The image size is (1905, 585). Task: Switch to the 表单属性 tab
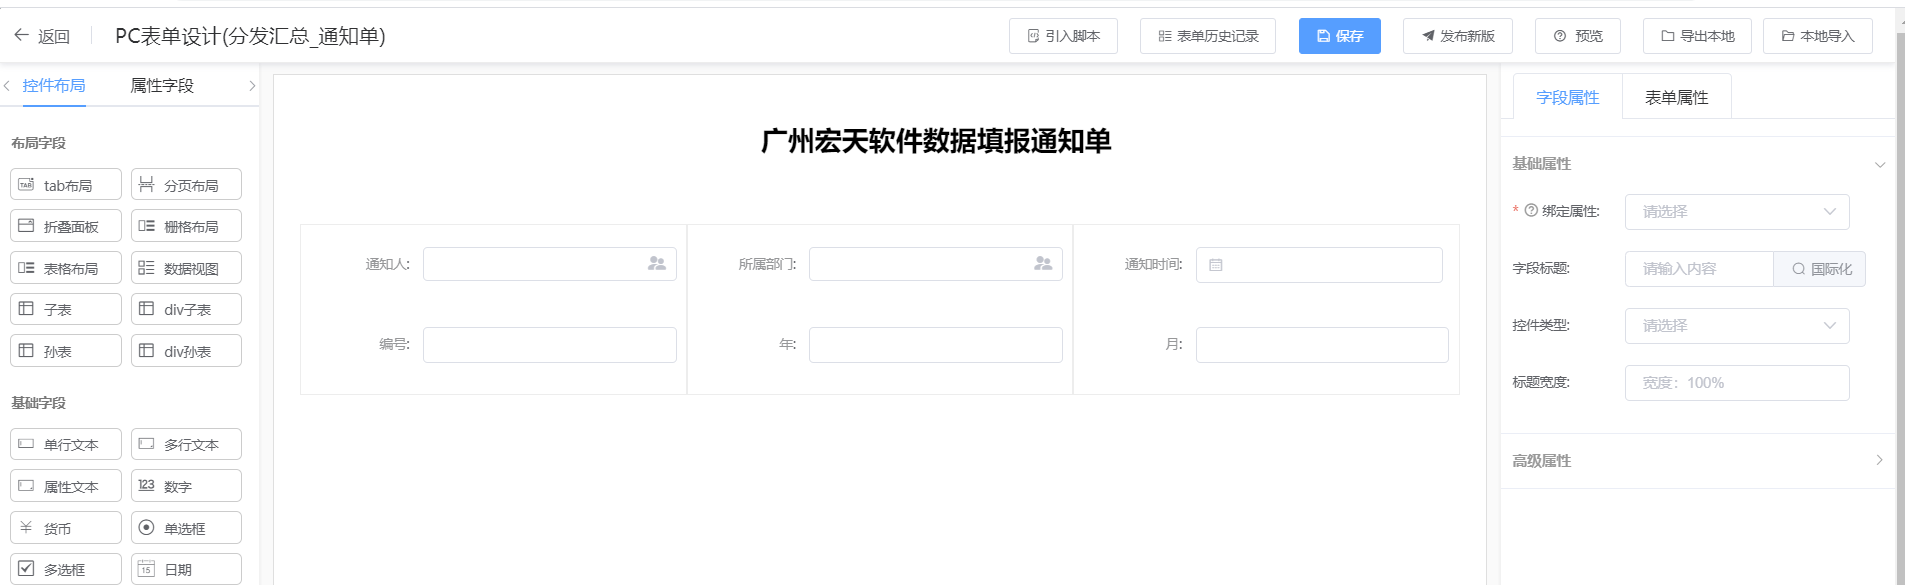pyautogui.click(x=1677, y=97)
